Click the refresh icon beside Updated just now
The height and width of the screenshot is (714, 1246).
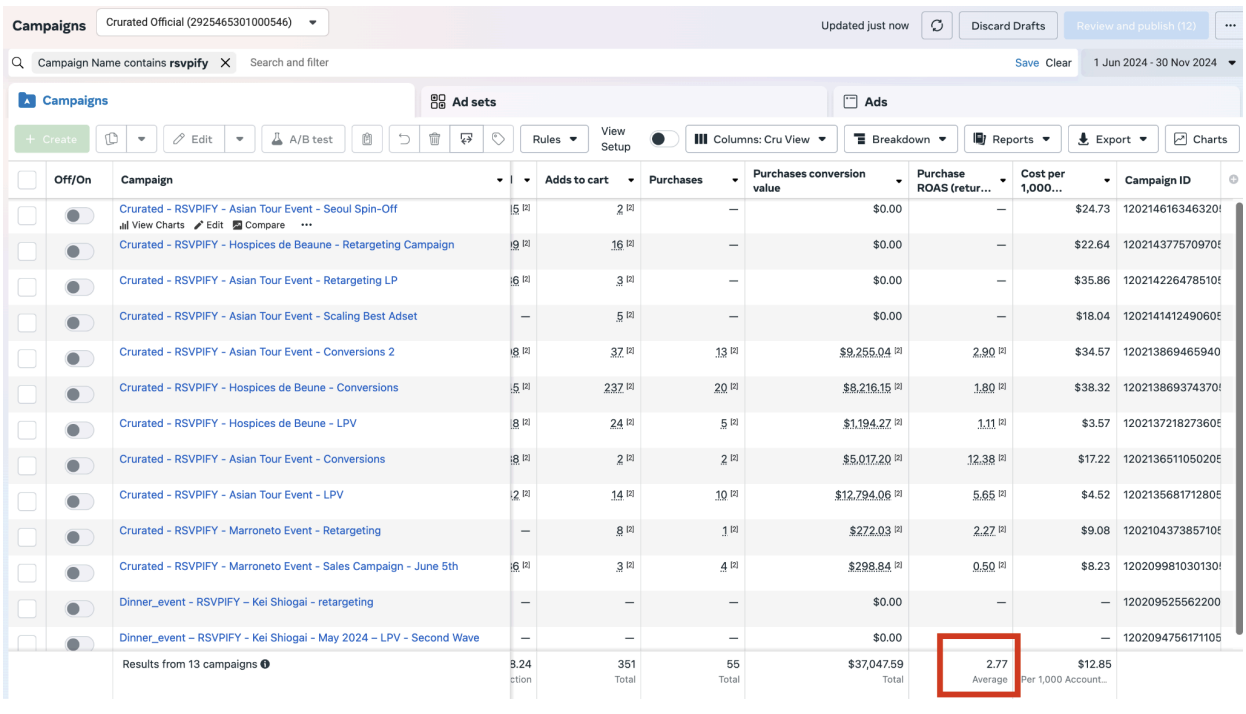pyautogui.click(x=937, y=26)
